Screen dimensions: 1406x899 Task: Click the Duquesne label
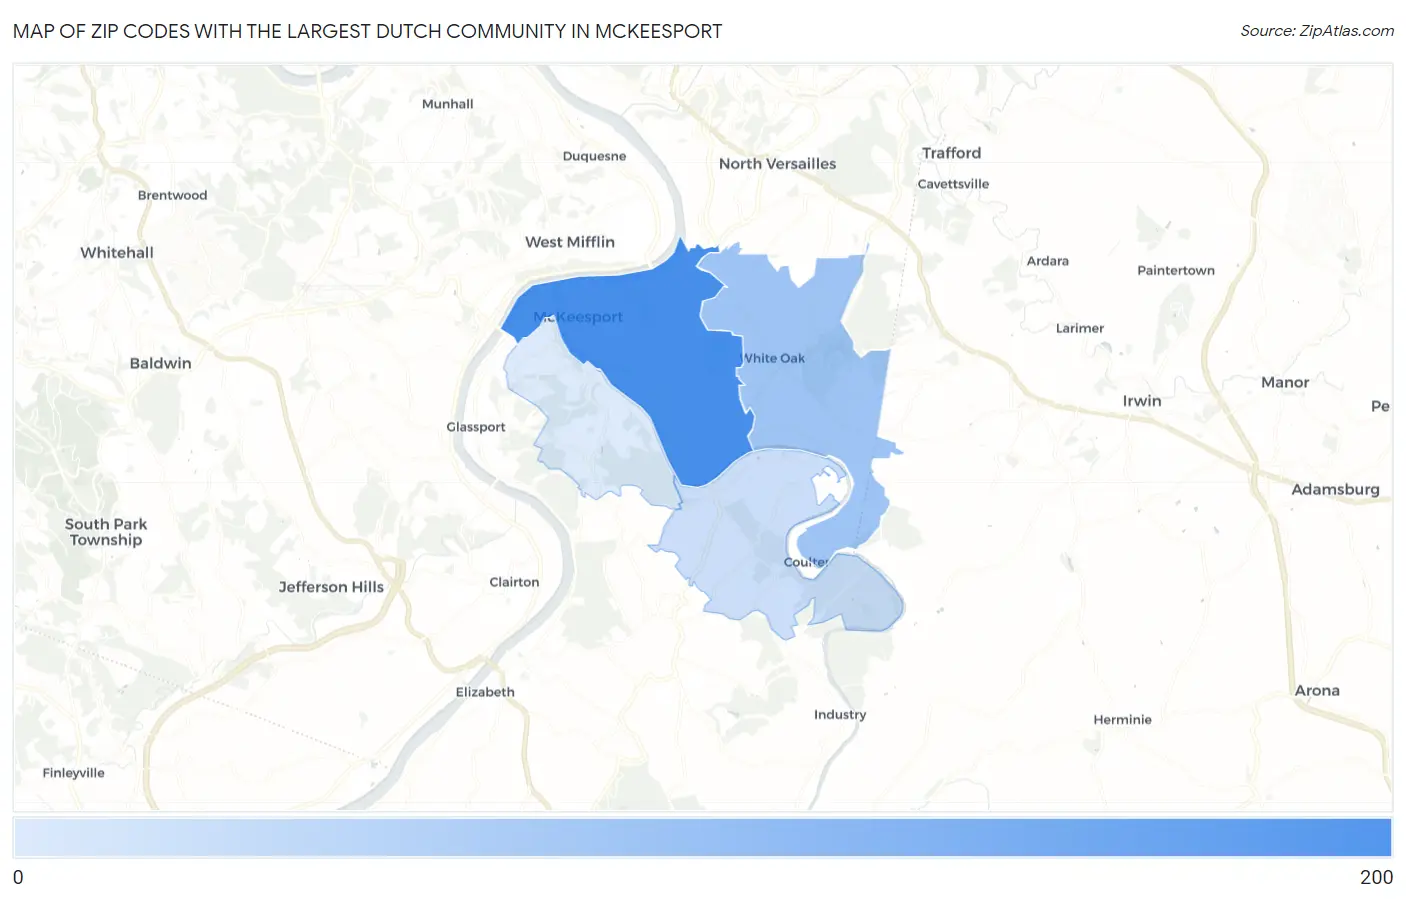(594, 156)
